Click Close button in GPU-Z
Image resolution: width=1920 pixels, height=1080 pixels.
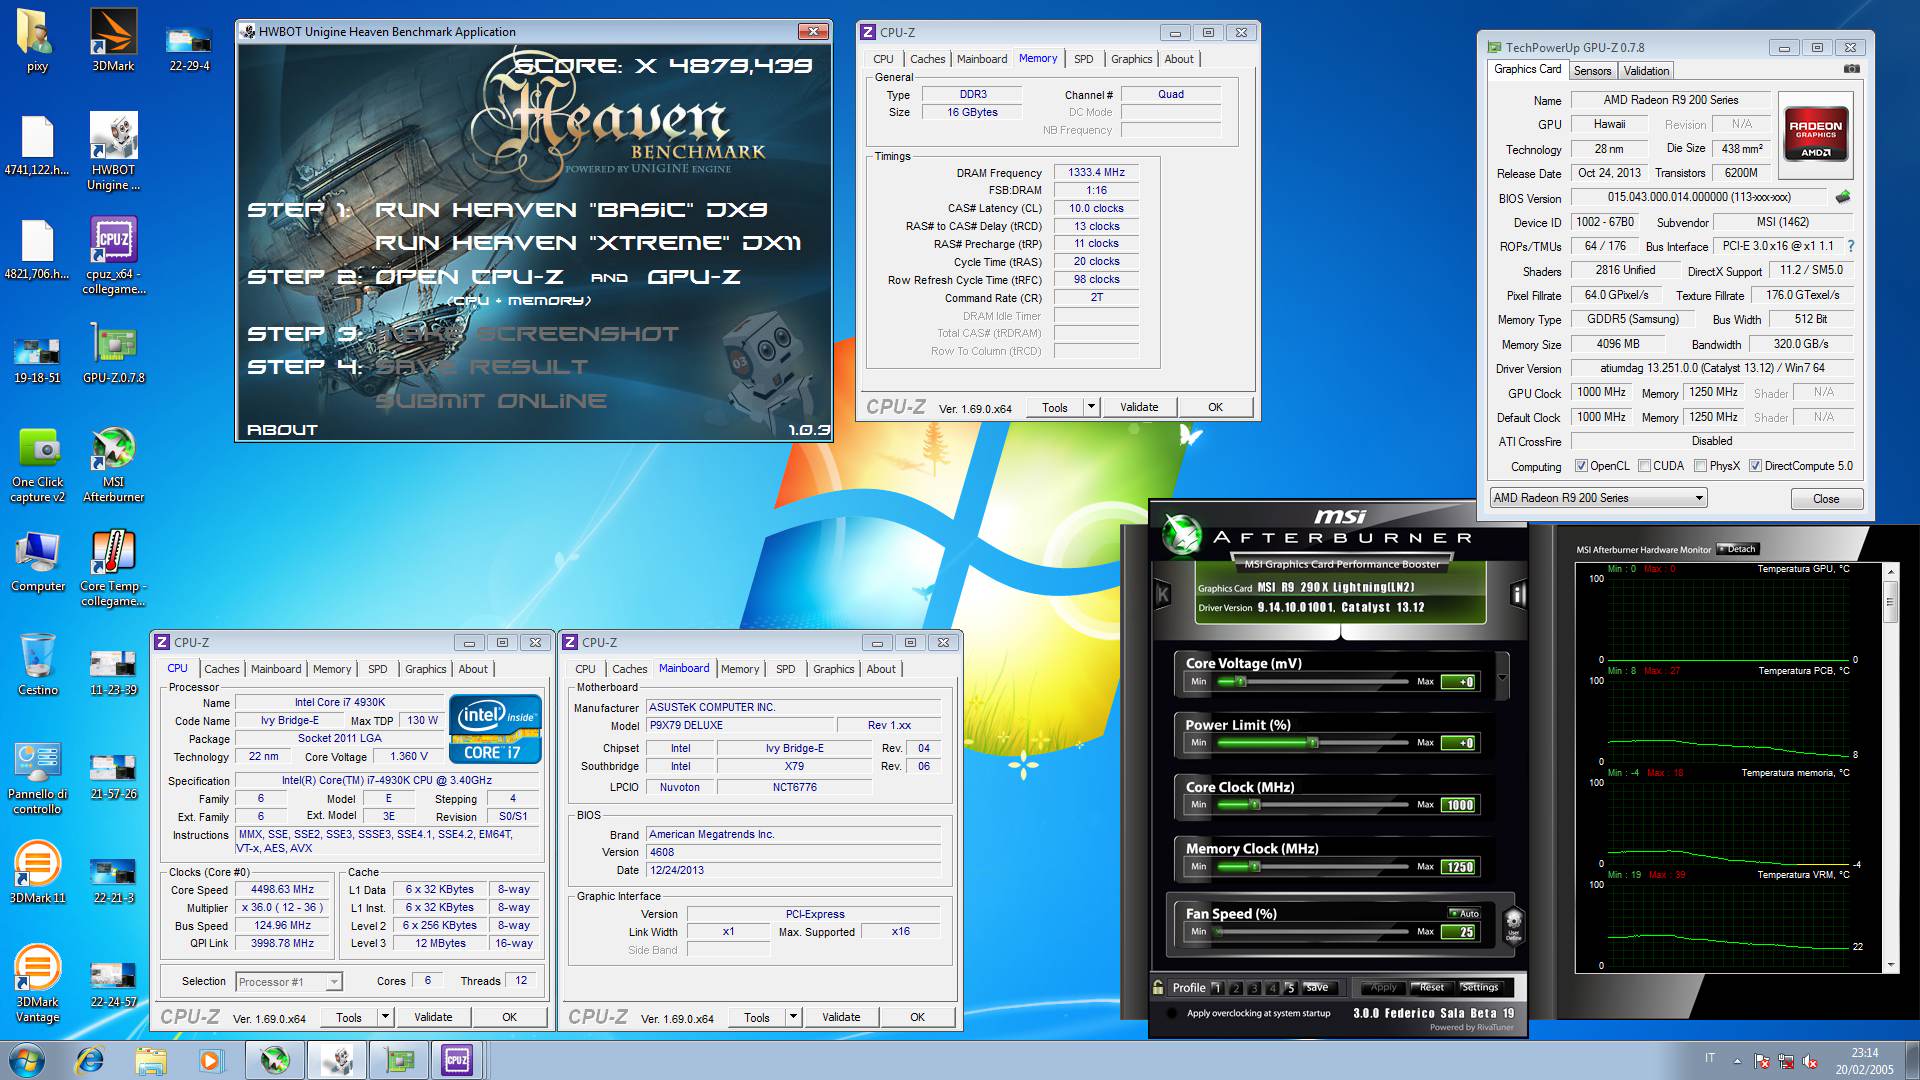pos(1825,499)
